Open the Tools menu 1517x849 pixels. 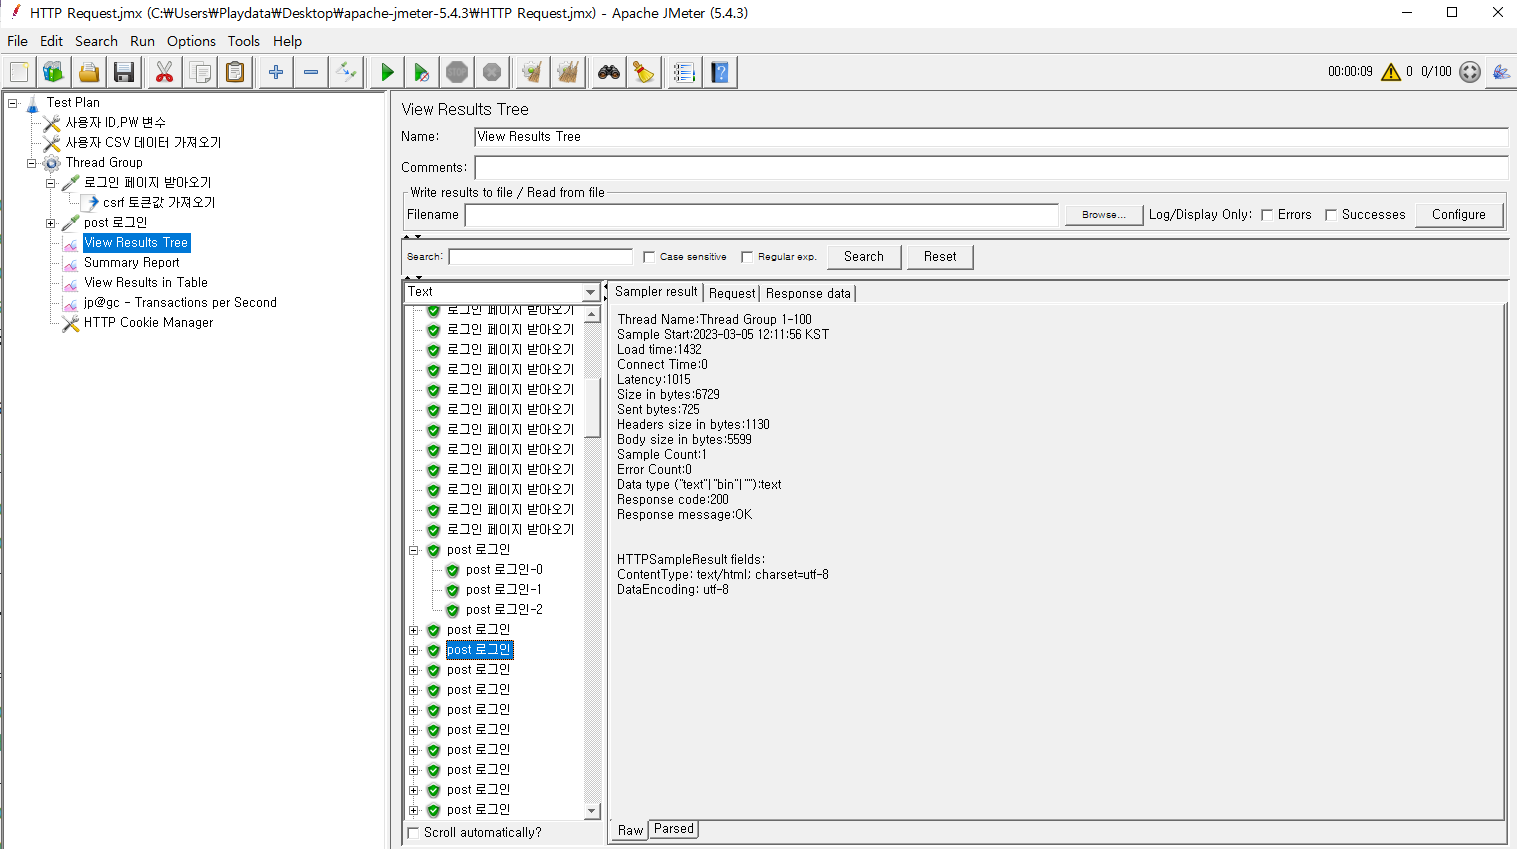pyautogui.click(x=243, y=41)
